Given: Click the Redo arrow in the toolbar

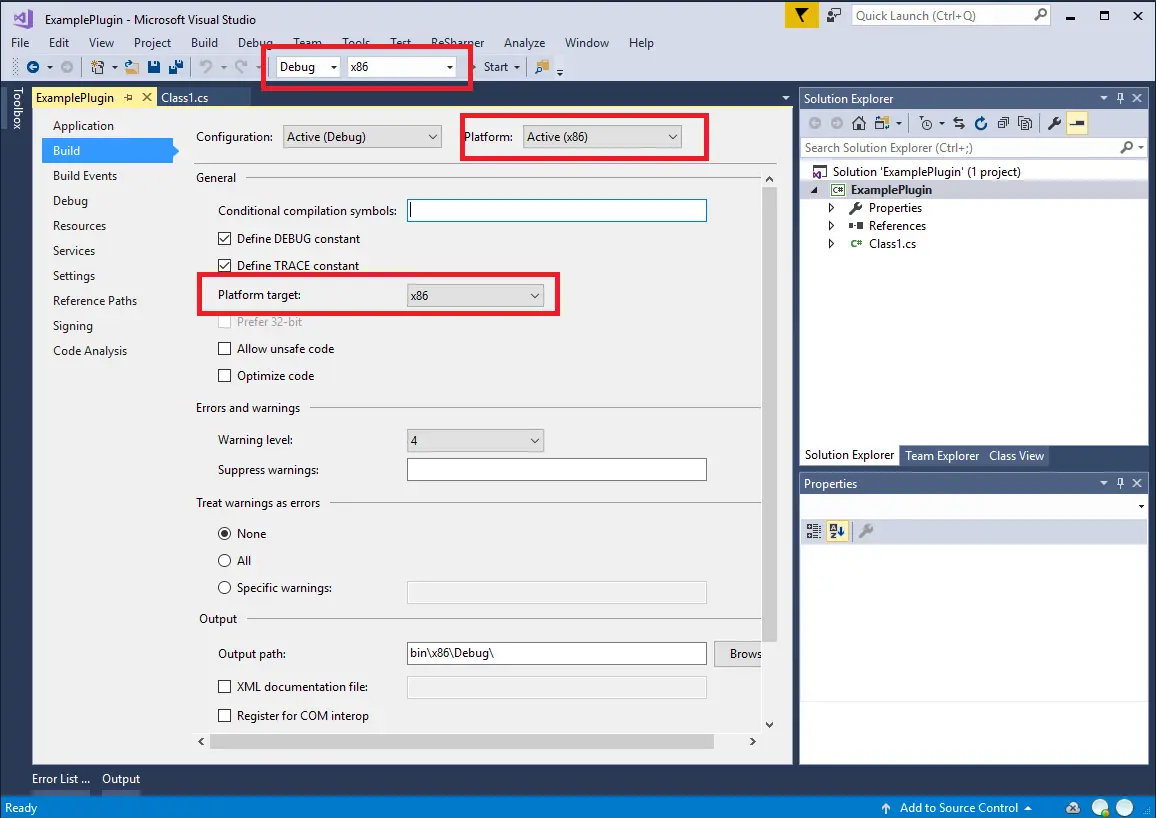Looking at the screenshot, I should tap(240, 67).
